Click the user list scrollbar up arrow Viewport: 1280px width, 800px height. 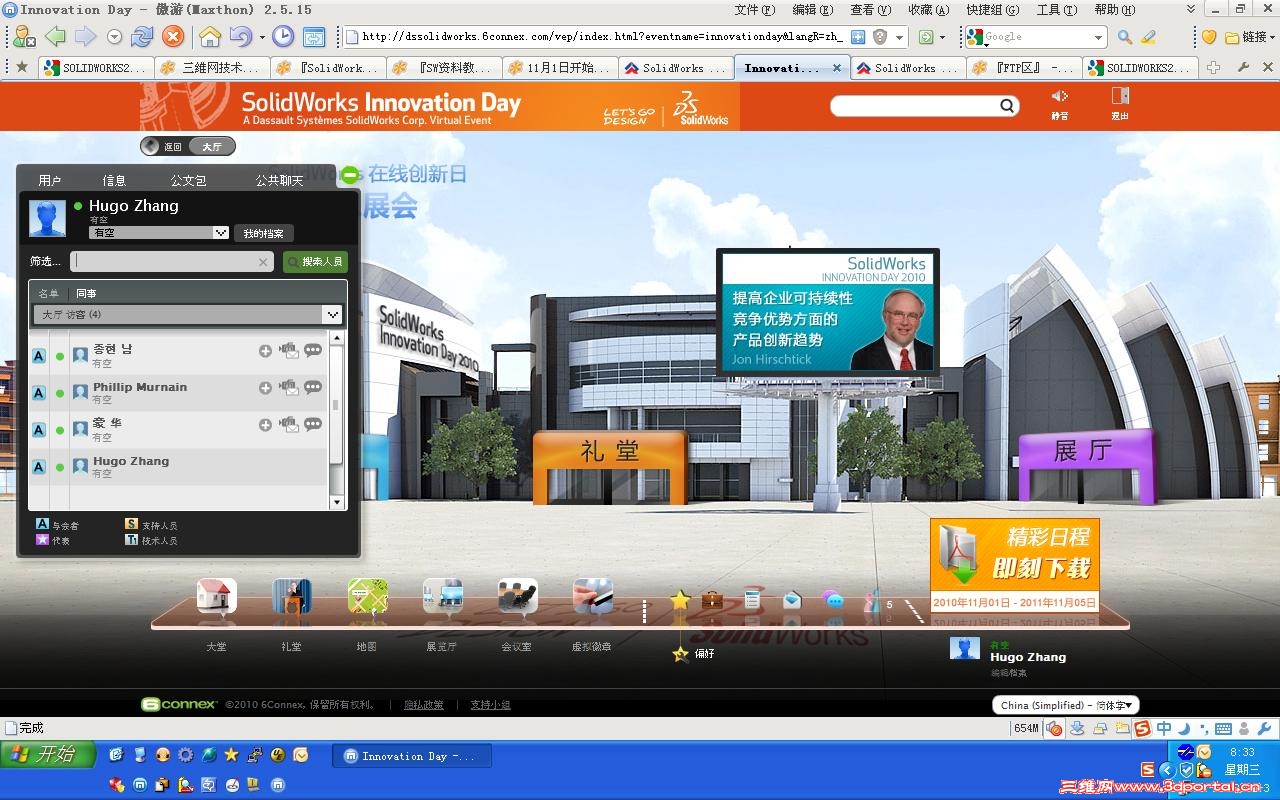coord(336,338)
